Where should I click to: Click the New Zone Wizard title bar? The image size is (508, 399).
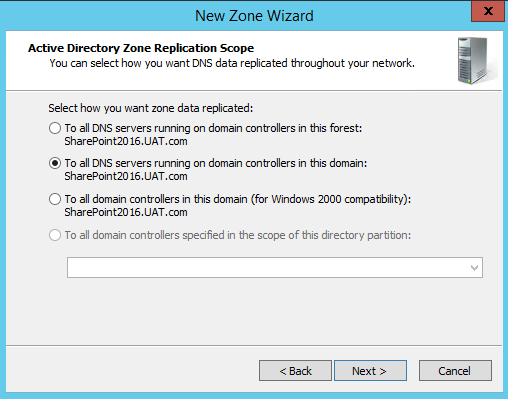[254, 16]
